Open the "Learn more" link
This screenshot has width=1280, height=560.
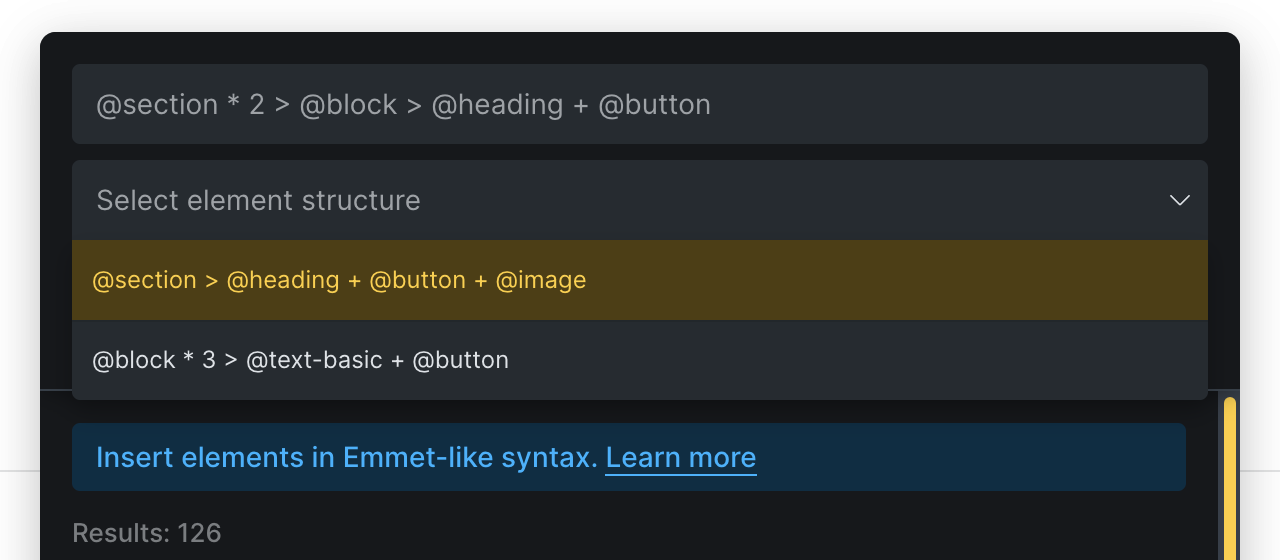681,458
